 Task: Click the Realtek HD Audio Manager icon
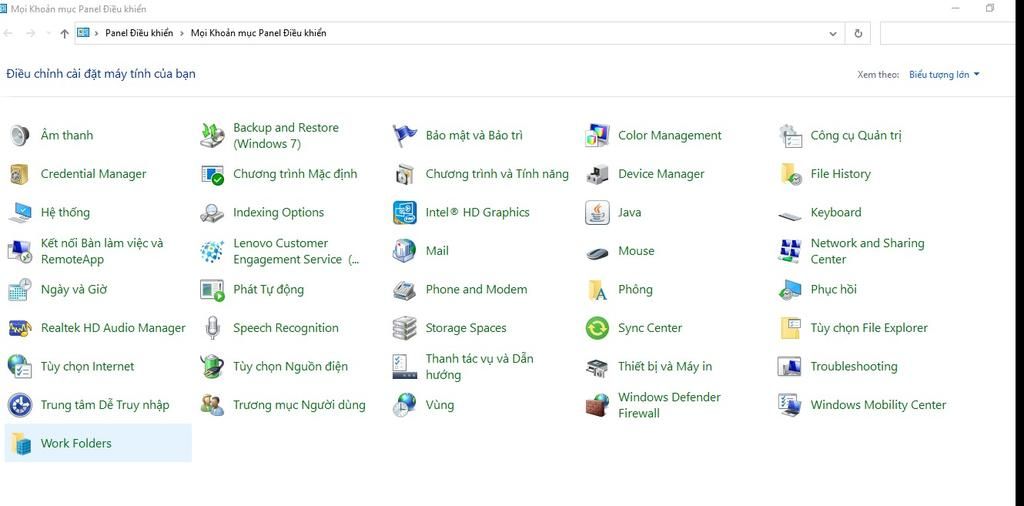pos(20,328)
